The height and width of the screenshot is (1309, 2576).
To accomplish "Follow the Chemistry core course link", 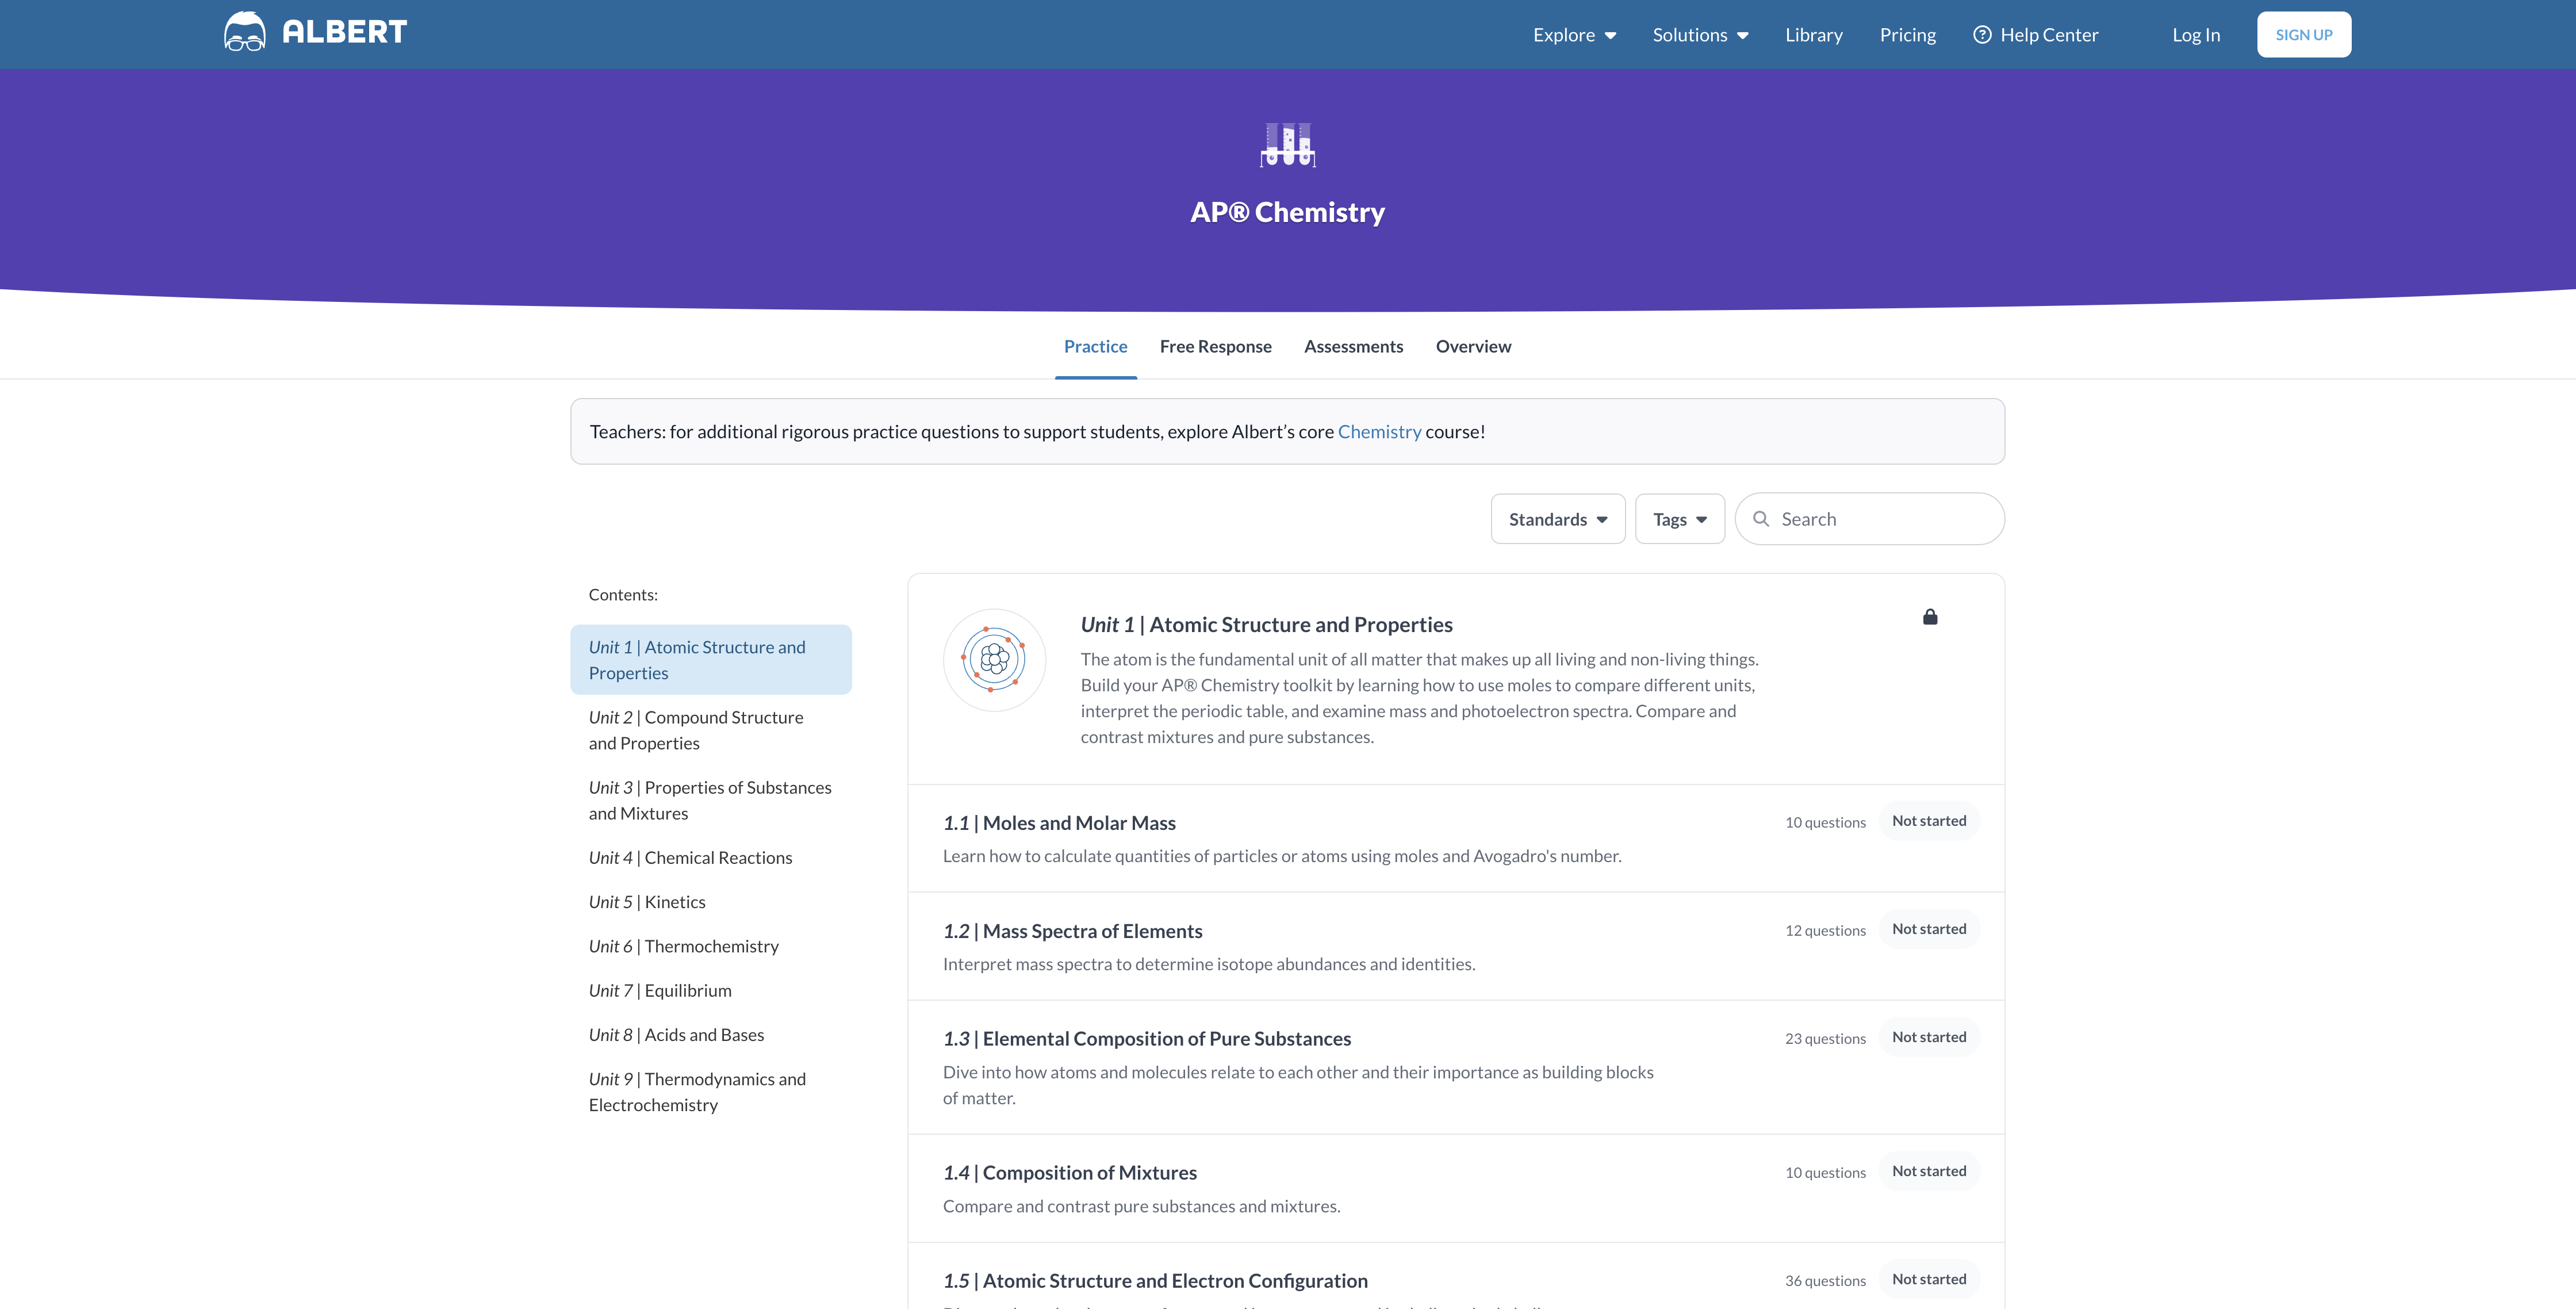I will point(1379,432).
